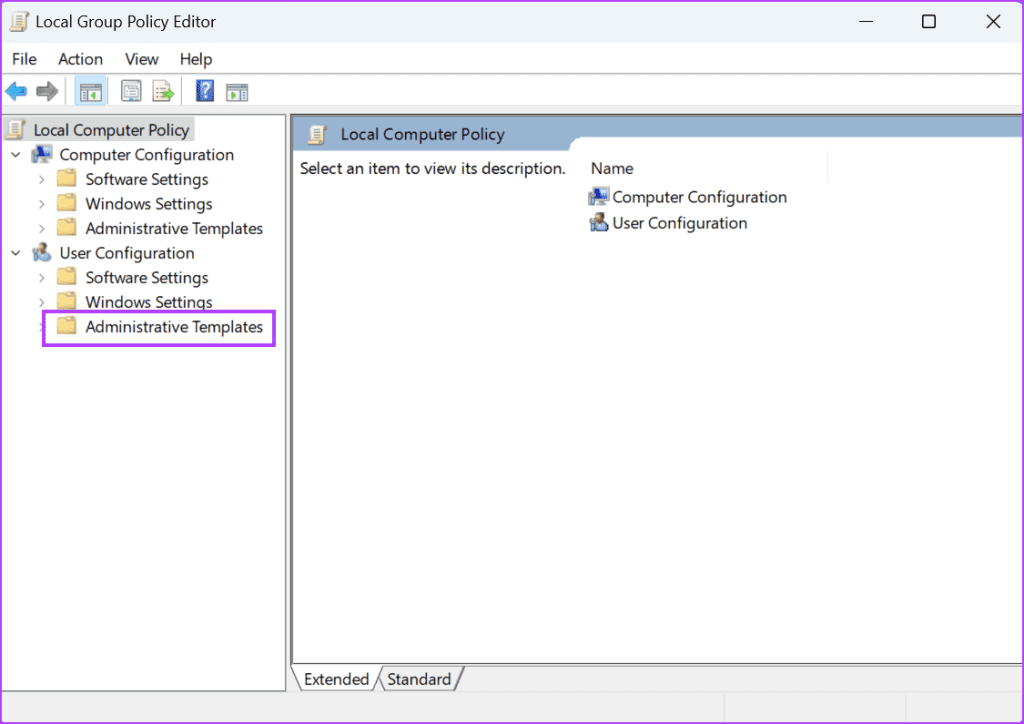Click Administrative Templates folder icon under User Configuration

67,326
